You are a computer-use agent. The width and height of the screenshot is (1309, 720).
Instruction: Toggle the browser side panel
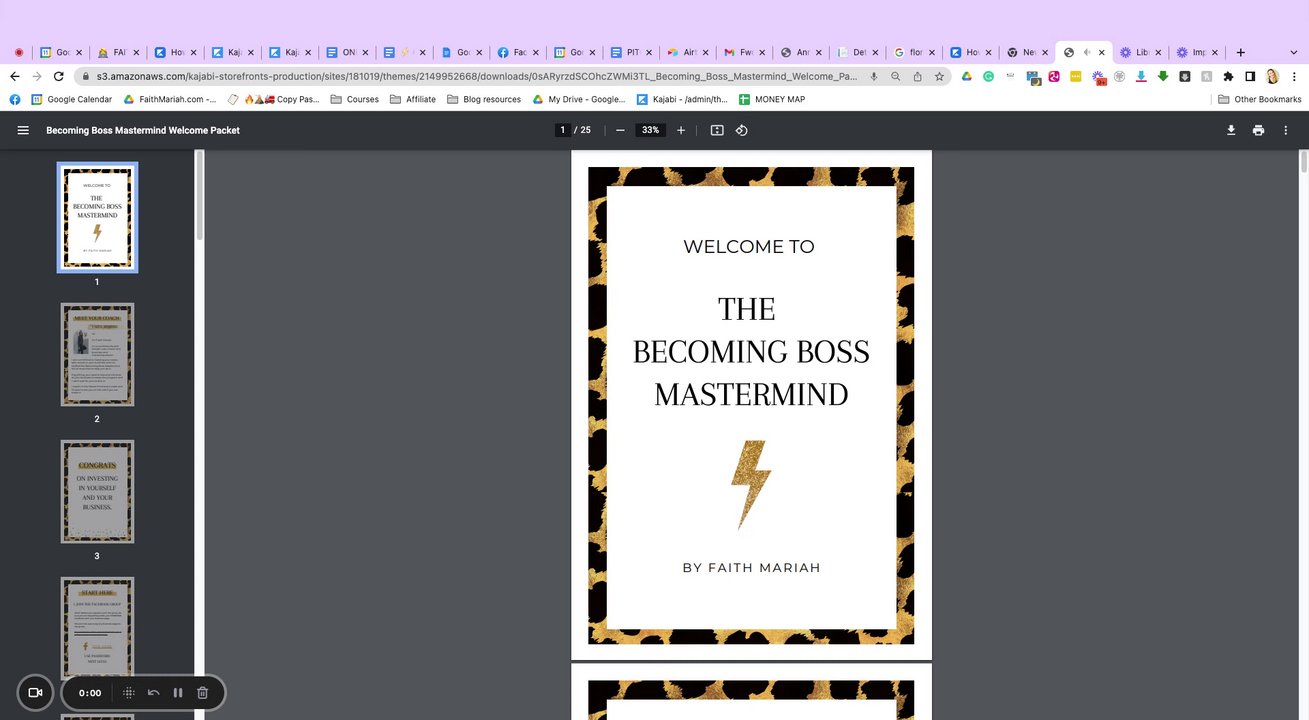1250,76
